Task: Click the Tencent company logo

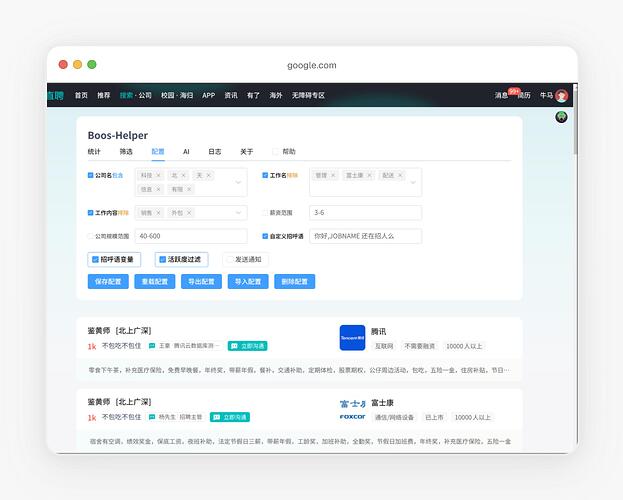Action: click(352, 338)
